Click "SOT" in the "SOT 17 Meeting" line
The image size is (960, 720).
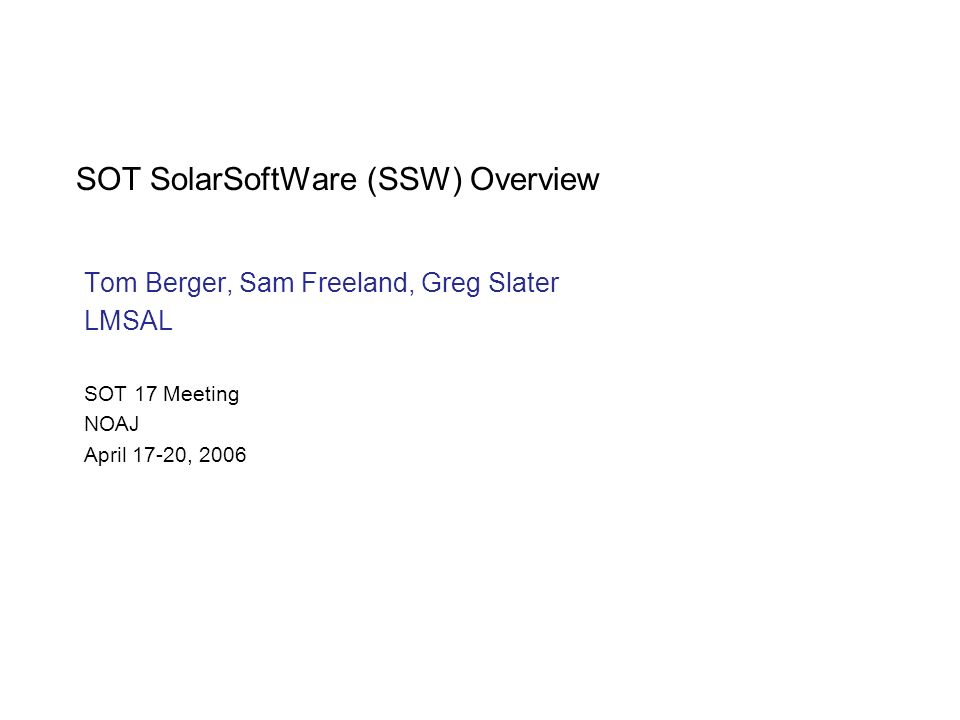(105, 394)
